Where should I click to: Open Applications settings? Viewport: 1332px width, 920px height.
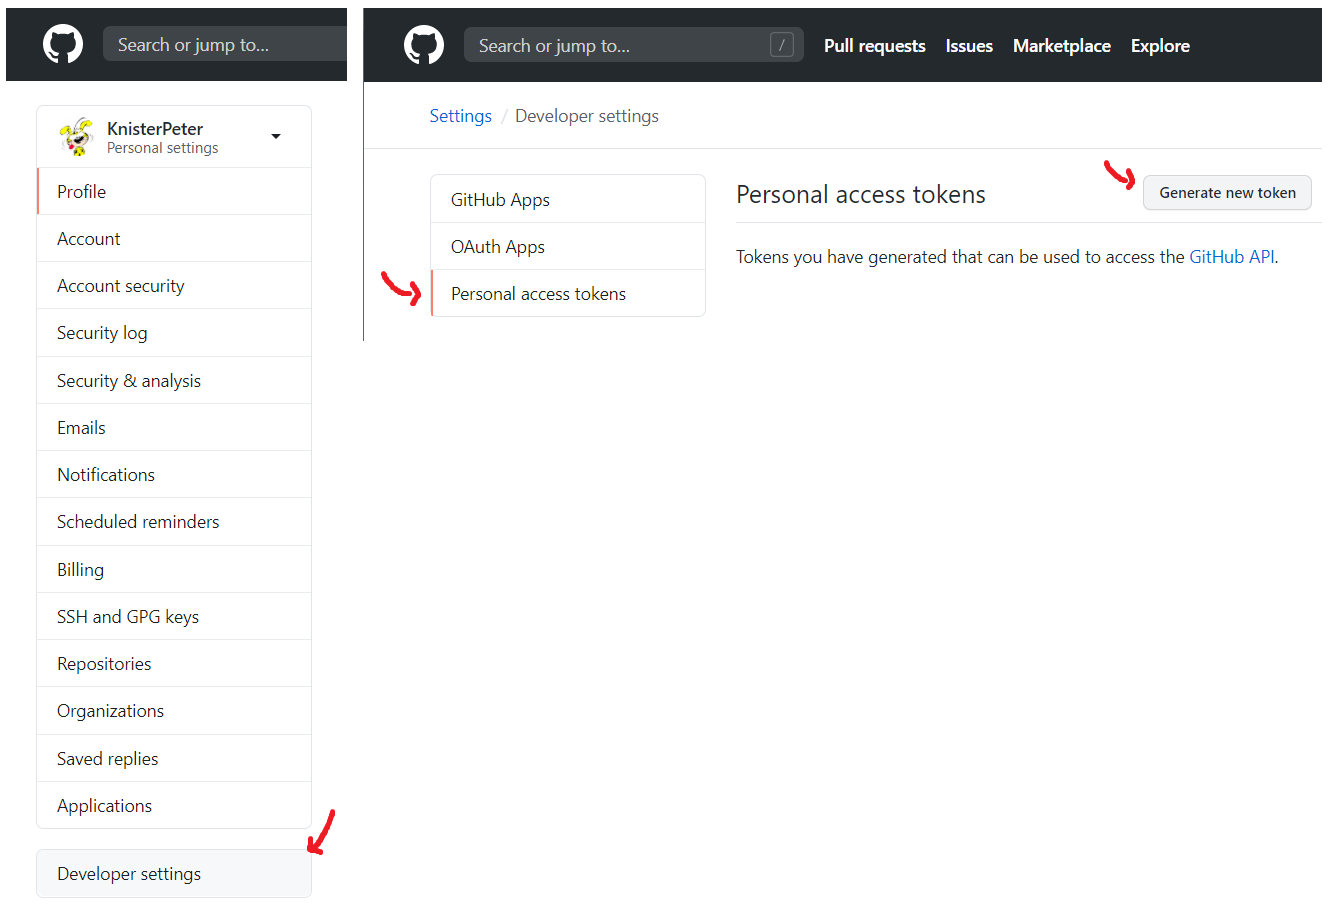[x=174, y=805]
